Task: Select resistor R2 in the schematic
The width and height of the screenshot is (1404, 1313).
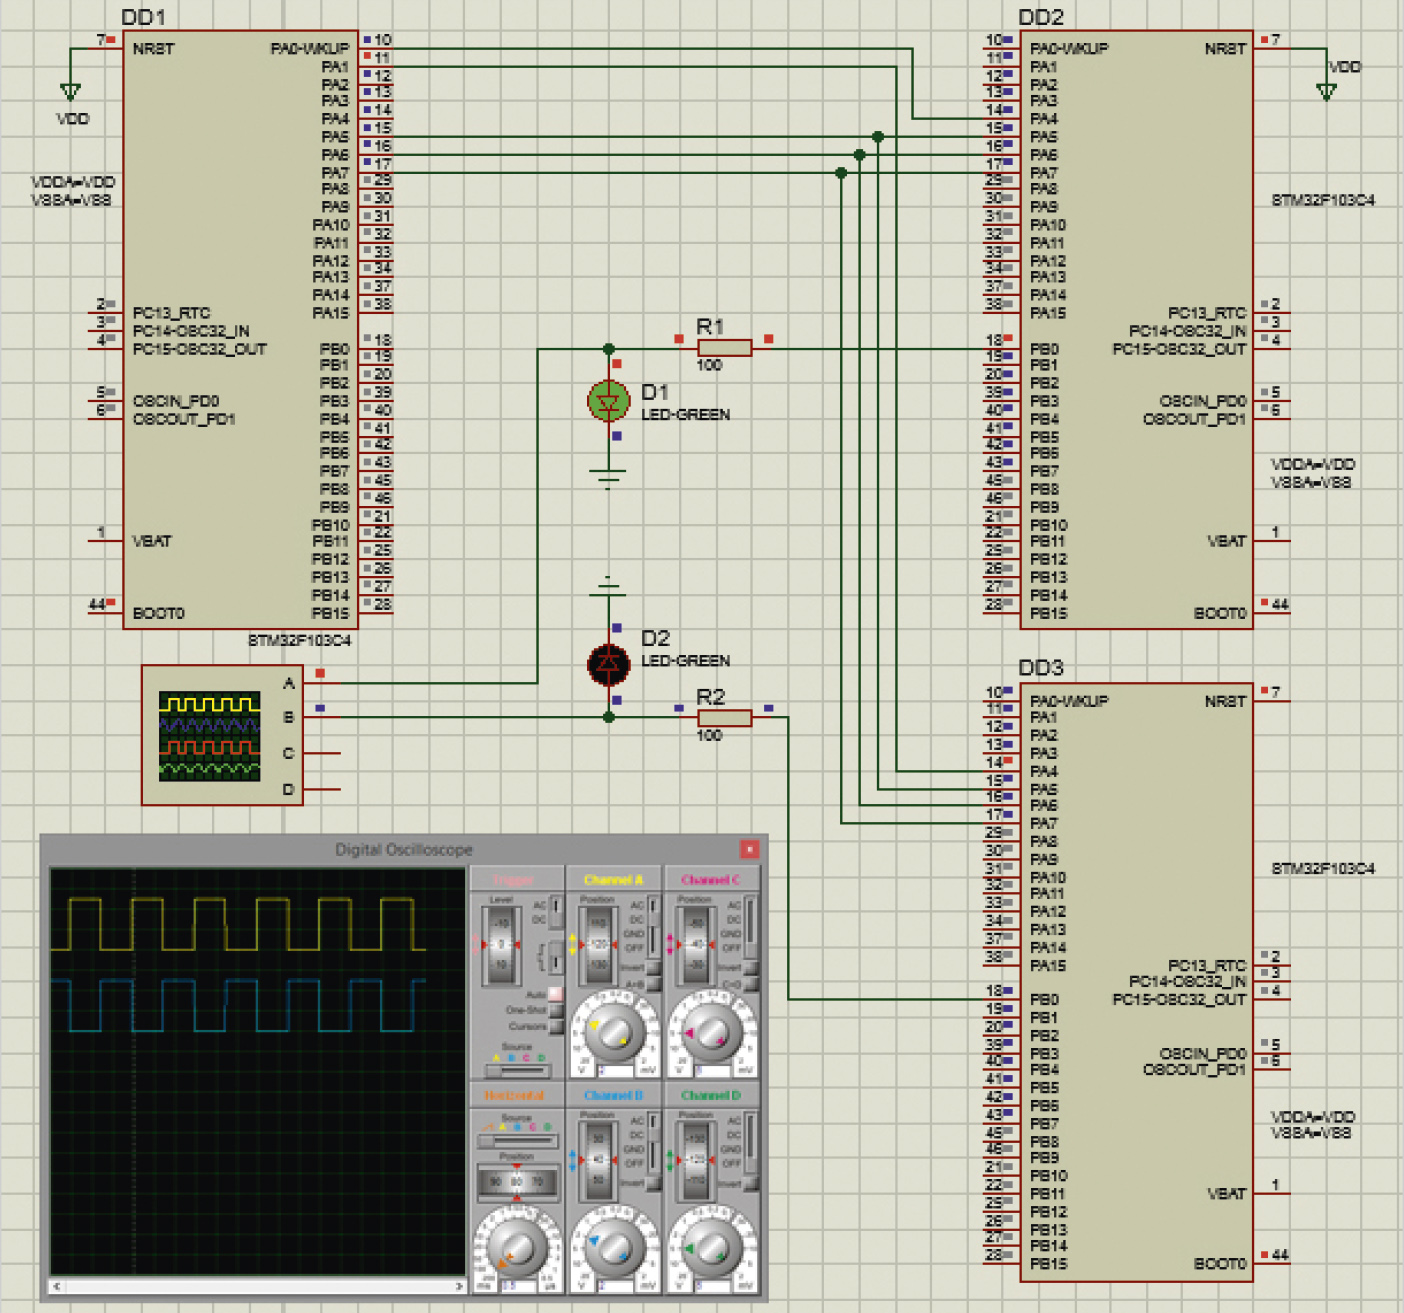Action: 724,717
